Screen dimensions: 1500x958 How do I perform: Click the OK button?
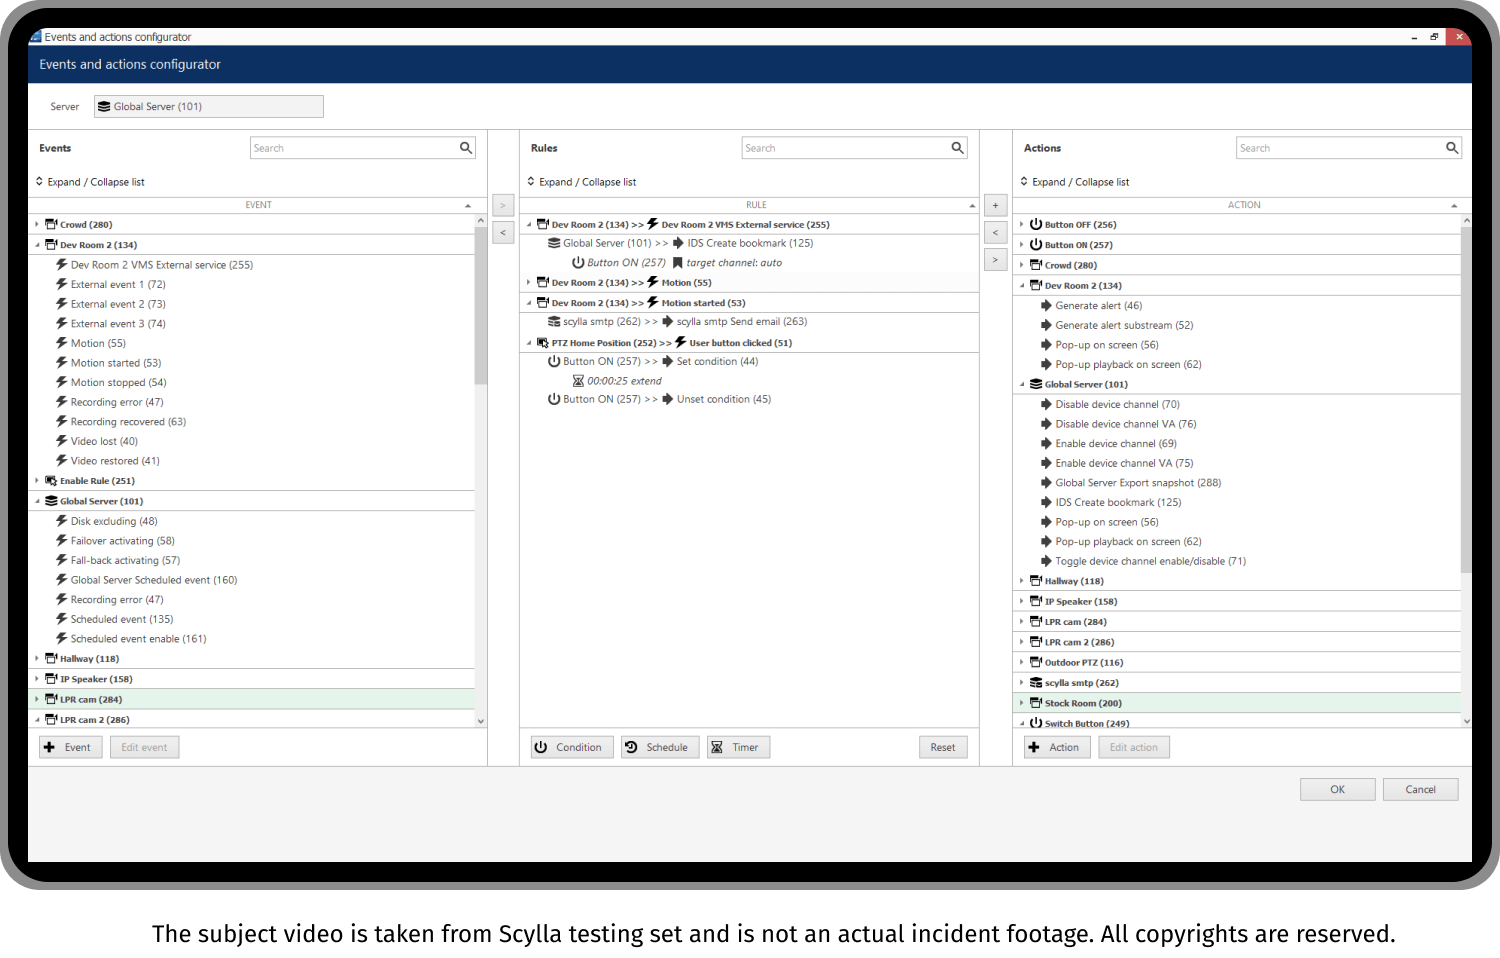tap(1338, 790)
